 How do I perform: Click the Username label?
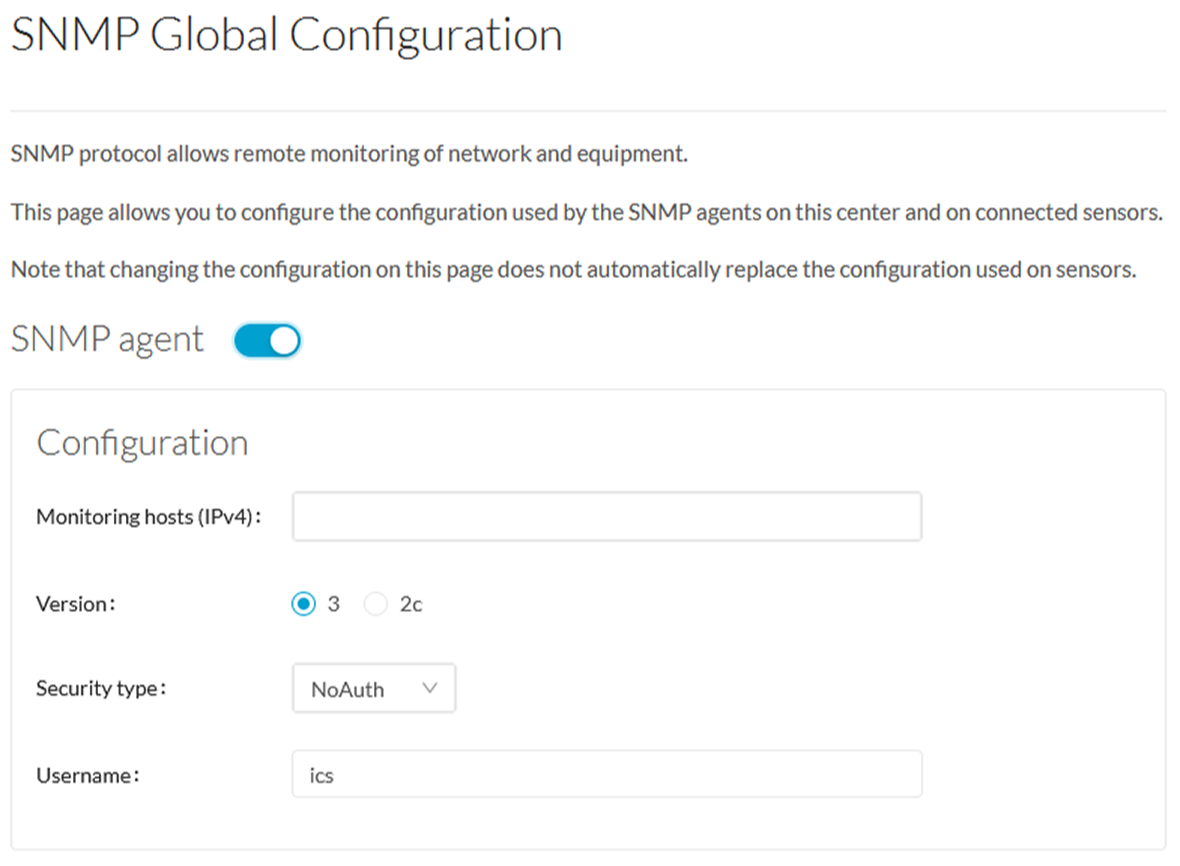pos(74,773)
